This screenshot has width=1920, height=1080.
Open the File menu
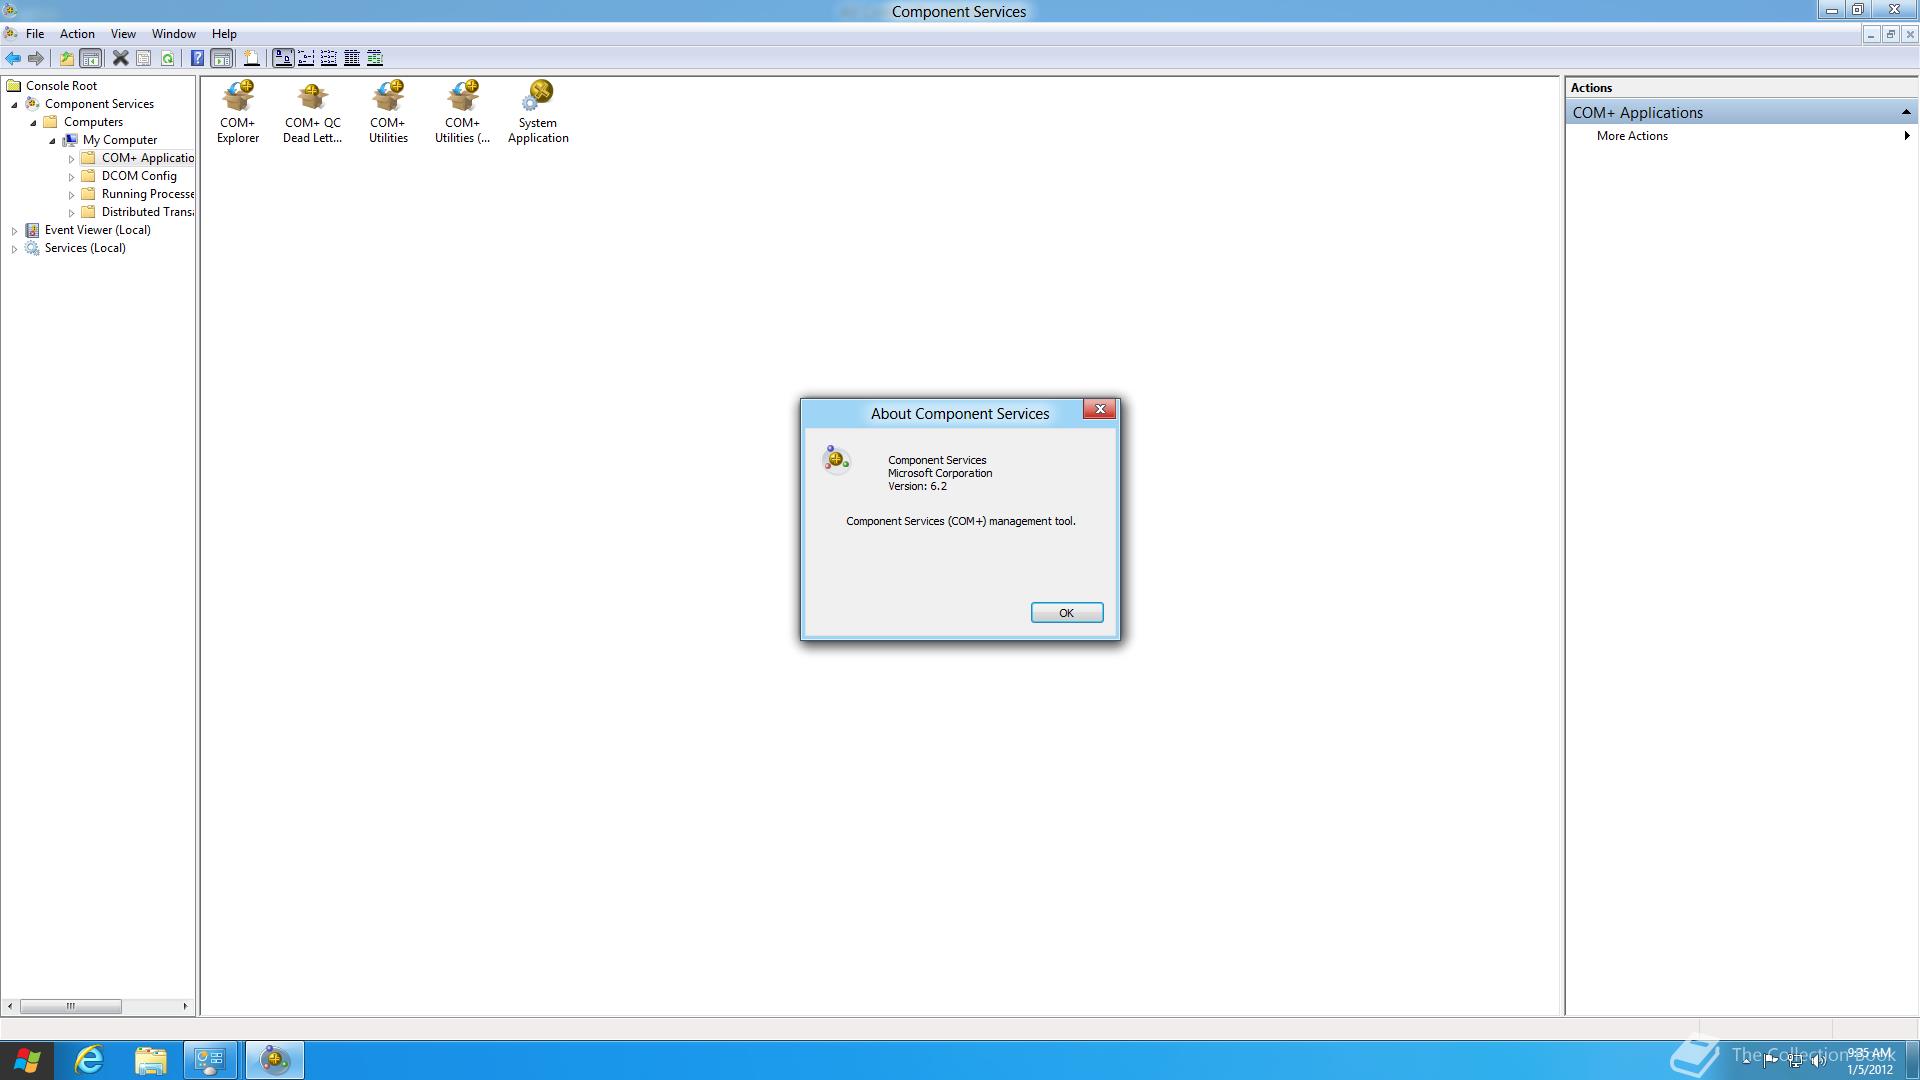click(35, 34)
